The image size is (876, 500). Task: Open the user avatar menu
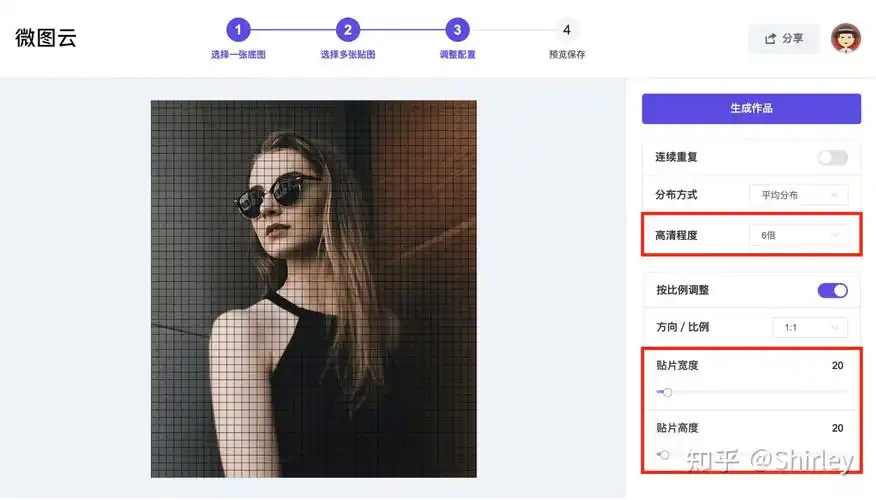point(845,38)
